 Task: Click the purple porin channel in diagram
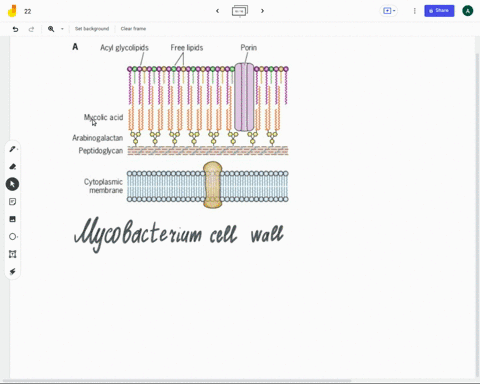pyautogui.click(x=245, y=97)
